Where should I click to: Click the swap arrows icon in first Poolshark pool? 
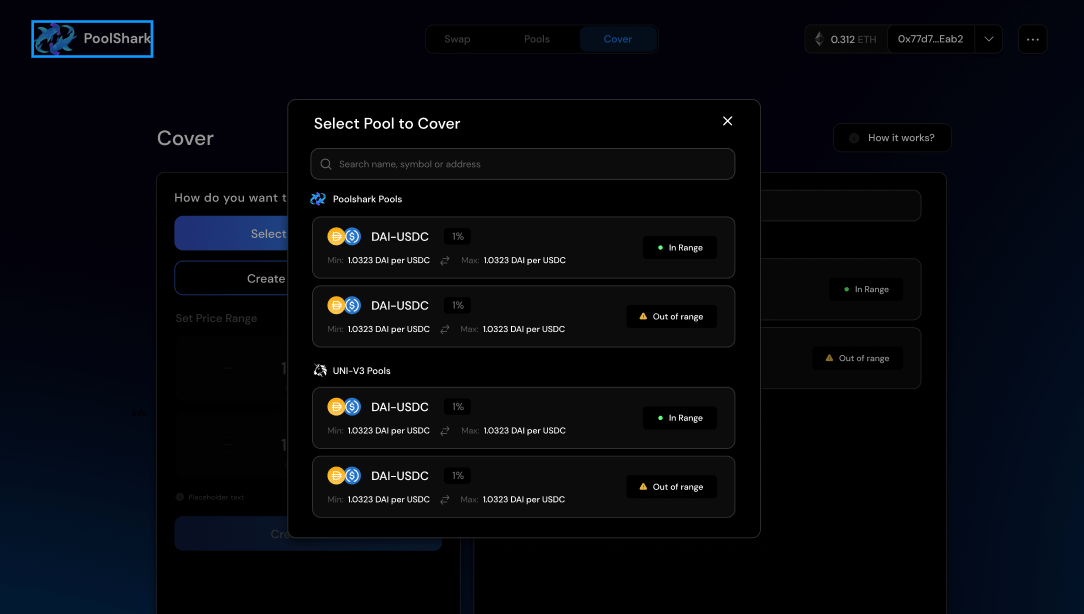click(x=445, y=260)
